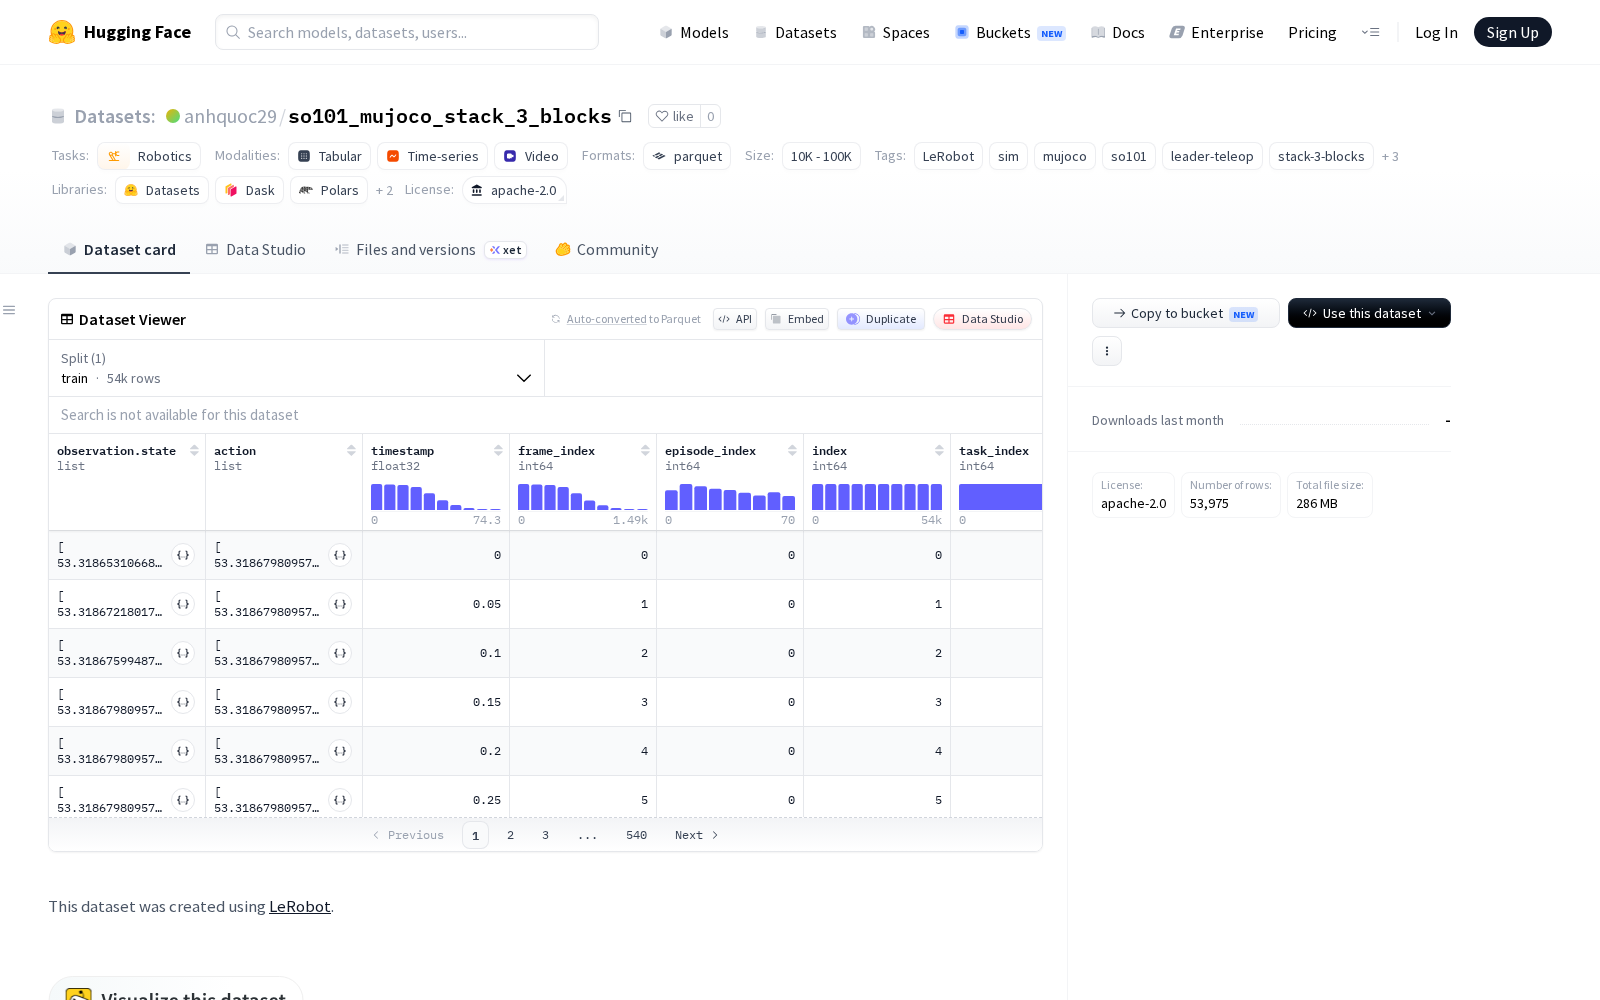This screenshot has width=1600, height=1000.
Task: Click the search models input field
Action: click(x=407, y=32)
